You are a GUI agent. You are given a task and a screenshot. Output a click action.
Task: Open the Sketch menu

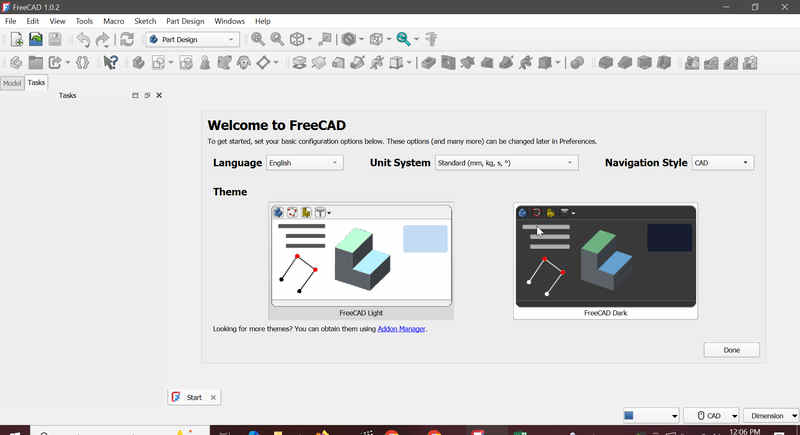pos(145,21)
